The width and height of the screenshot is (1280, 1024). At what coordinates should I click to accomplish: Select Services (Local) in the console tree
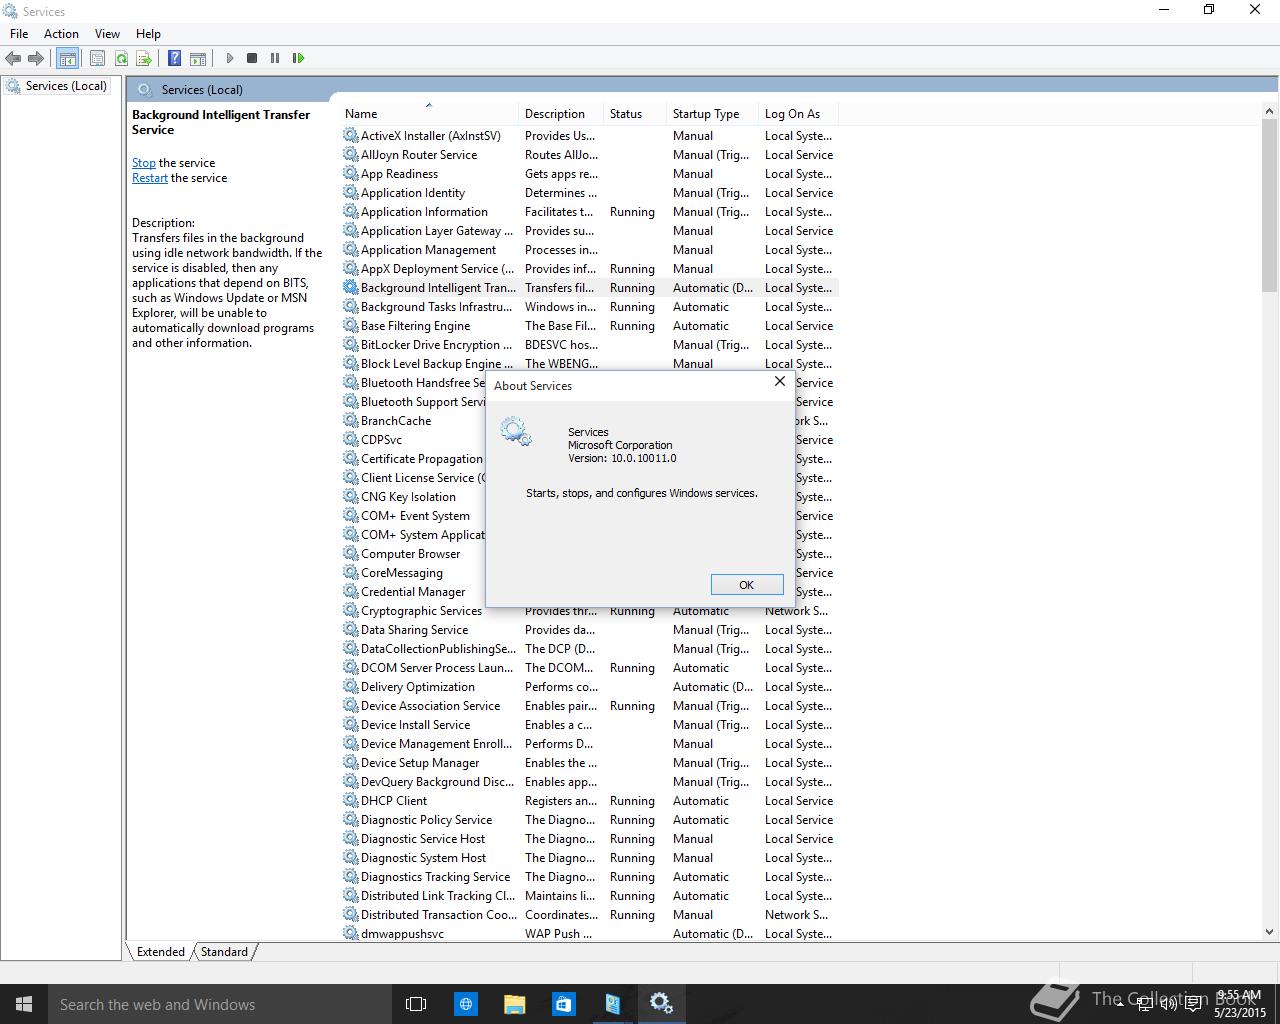coord(66,86)
